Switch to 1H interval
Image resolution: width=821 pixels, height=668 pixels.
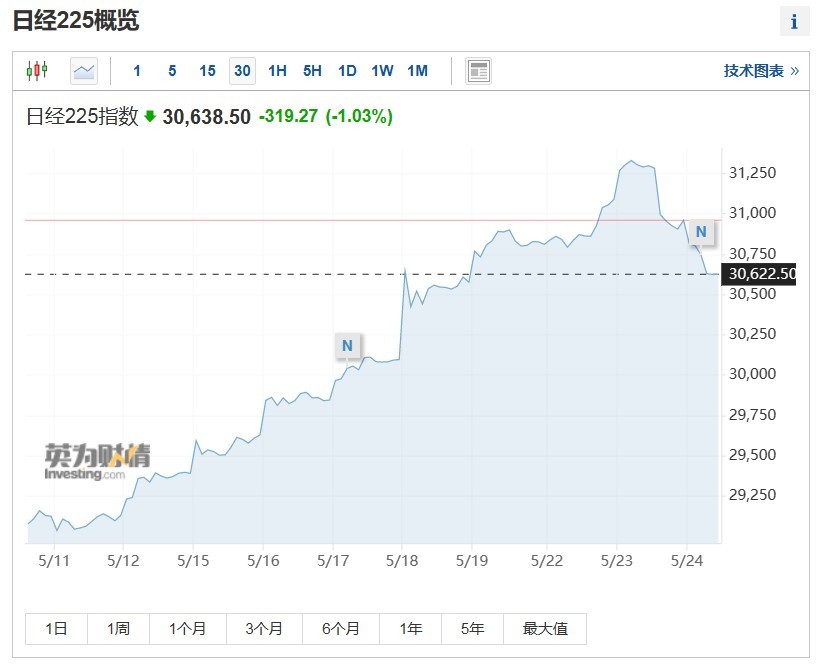[277, 71]
